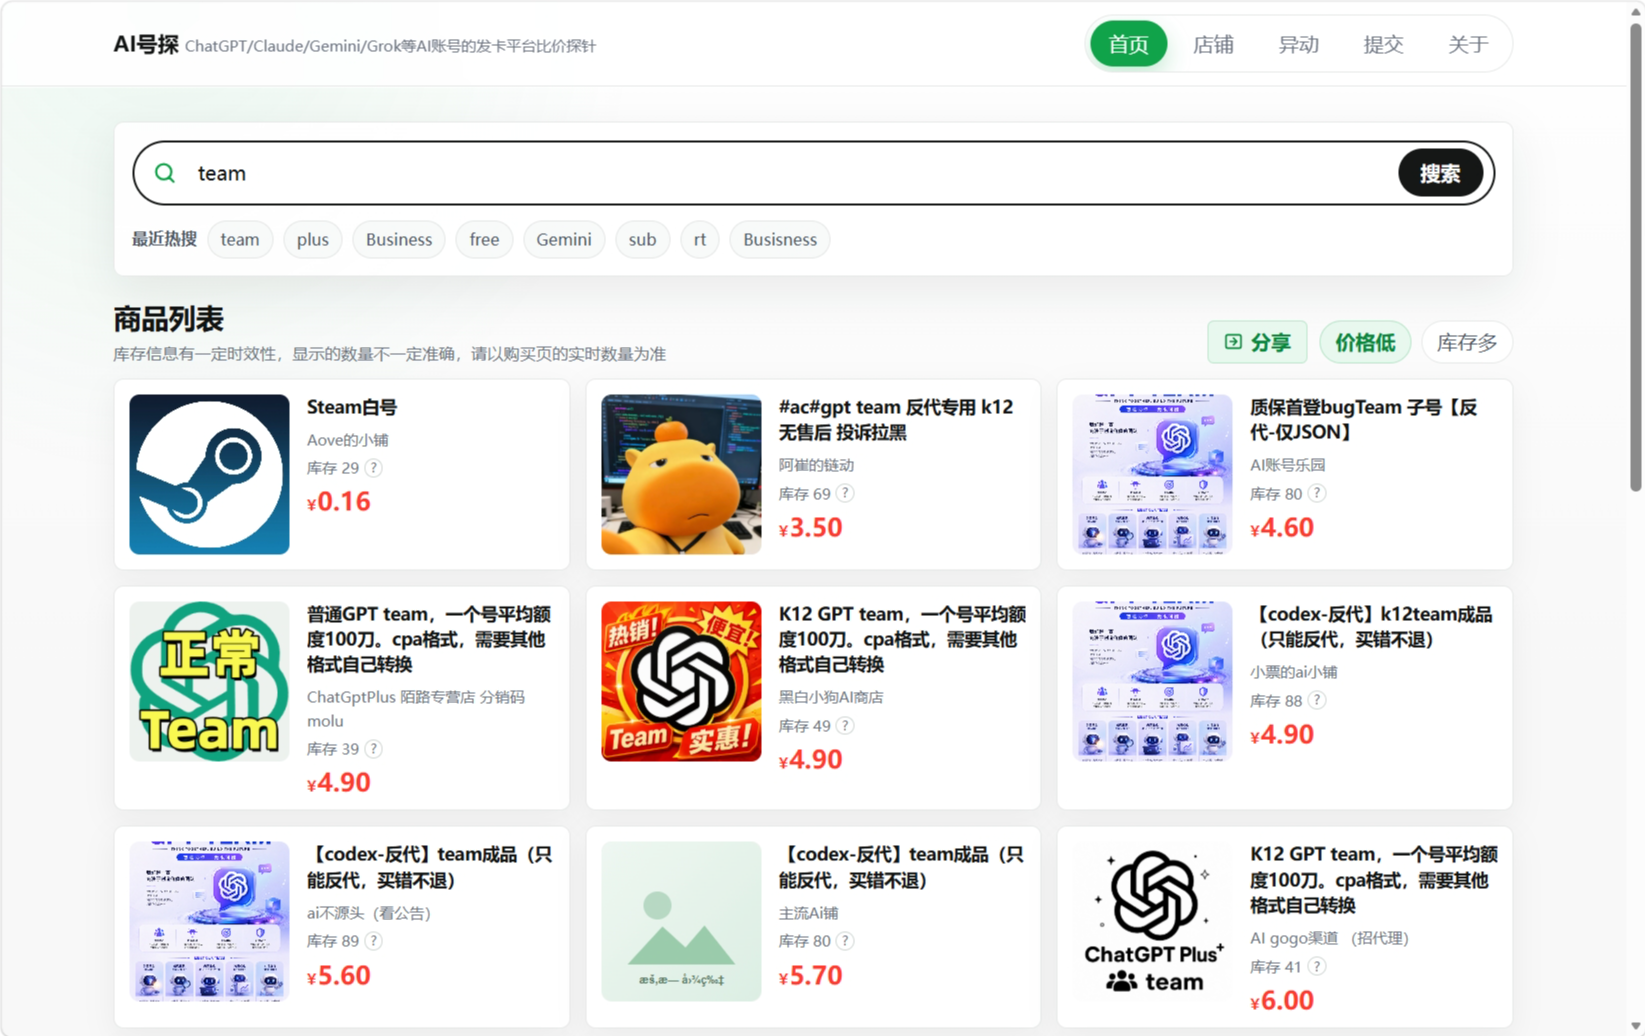Click the AI号探 site logo
The height and width of the screenshot is (1036, 1645).
pos(146,45)
